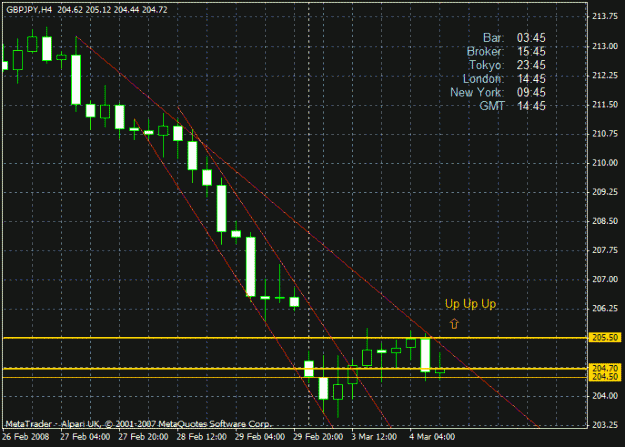The width and height of the screenshot is (625, 447).
Task: Click the 203.25 price scale label
Action: (x=605, y=425)
